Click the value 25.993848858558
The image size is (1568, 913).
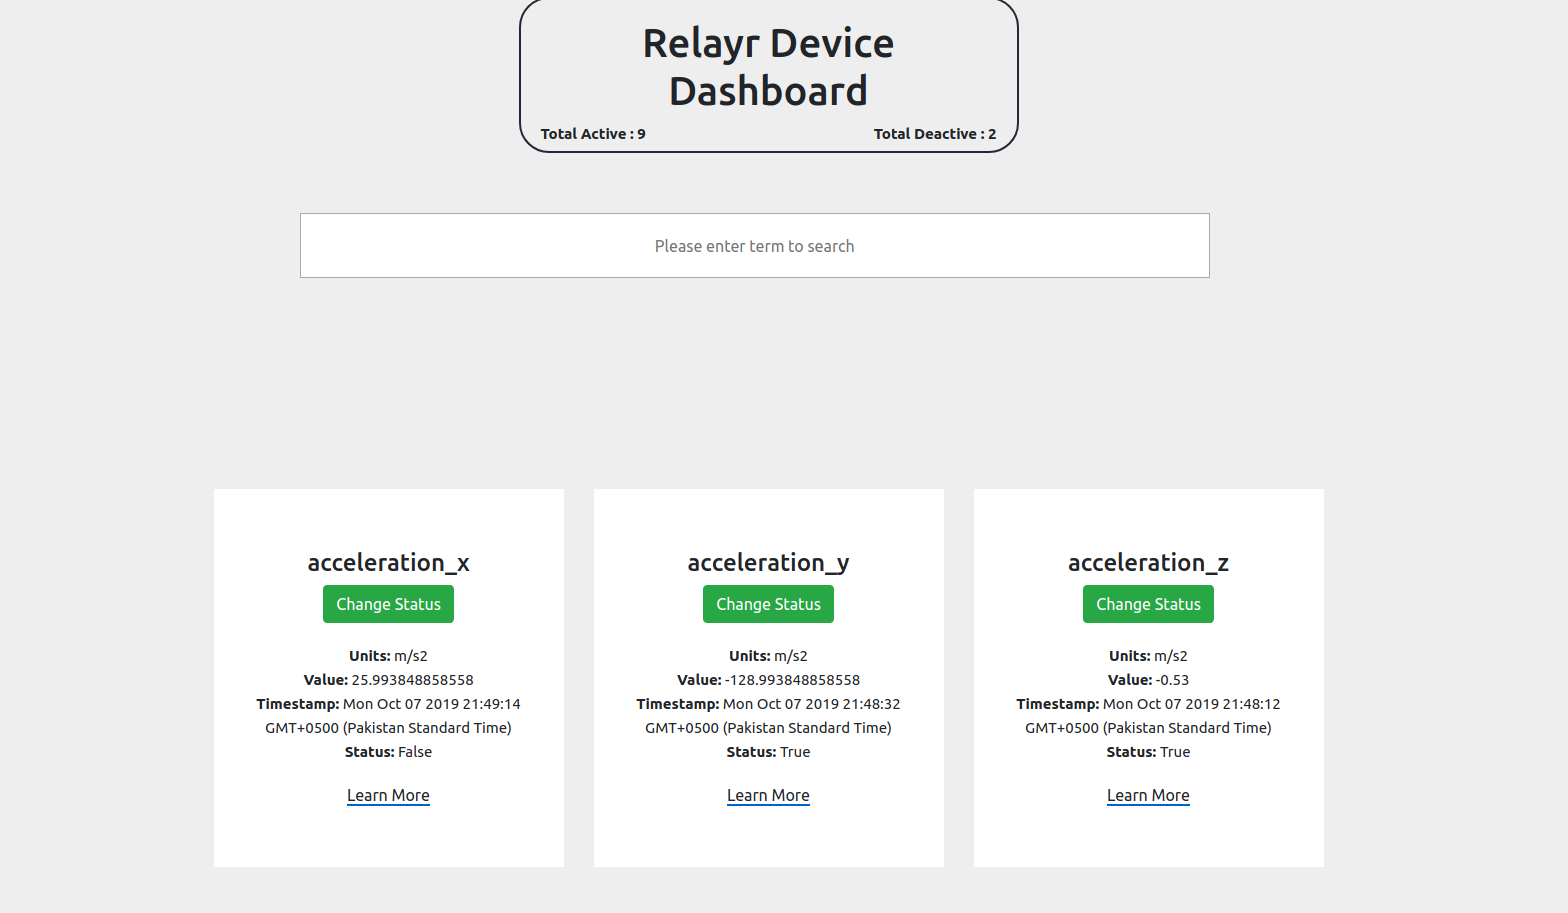412,680
